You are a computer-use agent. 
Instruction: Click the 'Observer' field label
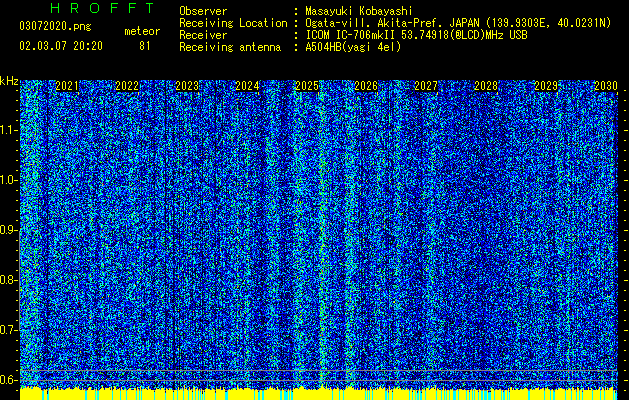pos(203,11)
